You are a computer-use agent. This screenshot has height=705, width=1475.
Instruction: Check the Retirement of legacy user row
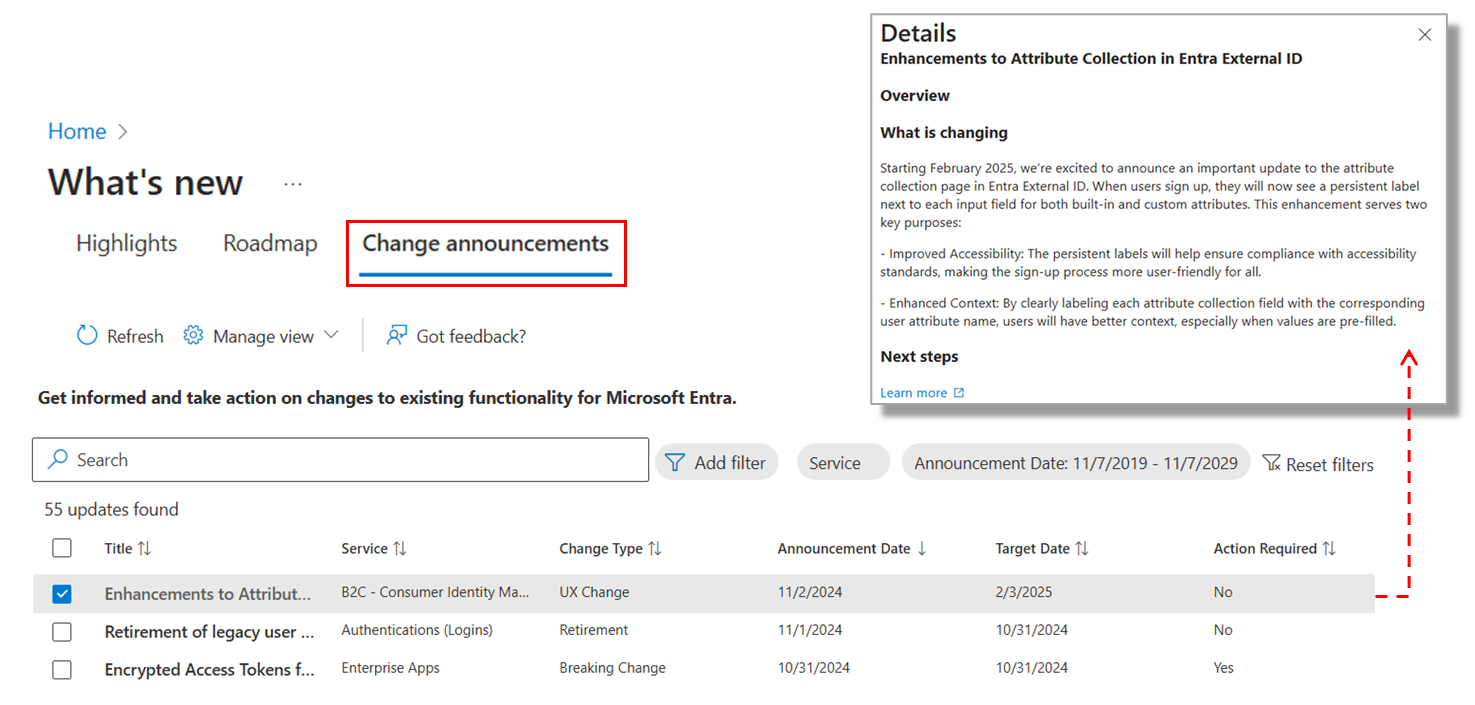pos(62,631)
